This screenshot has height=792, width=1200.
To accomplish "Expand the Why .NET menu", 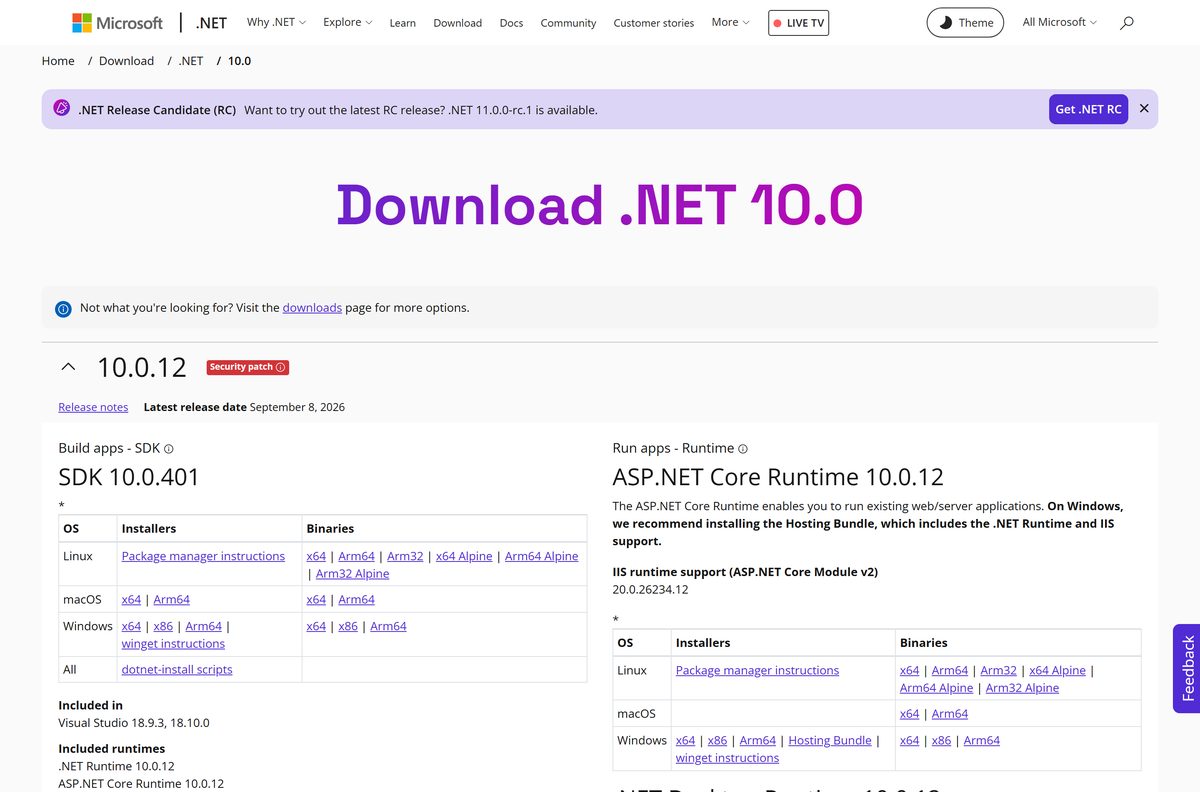I will click(x=276, y=22).
